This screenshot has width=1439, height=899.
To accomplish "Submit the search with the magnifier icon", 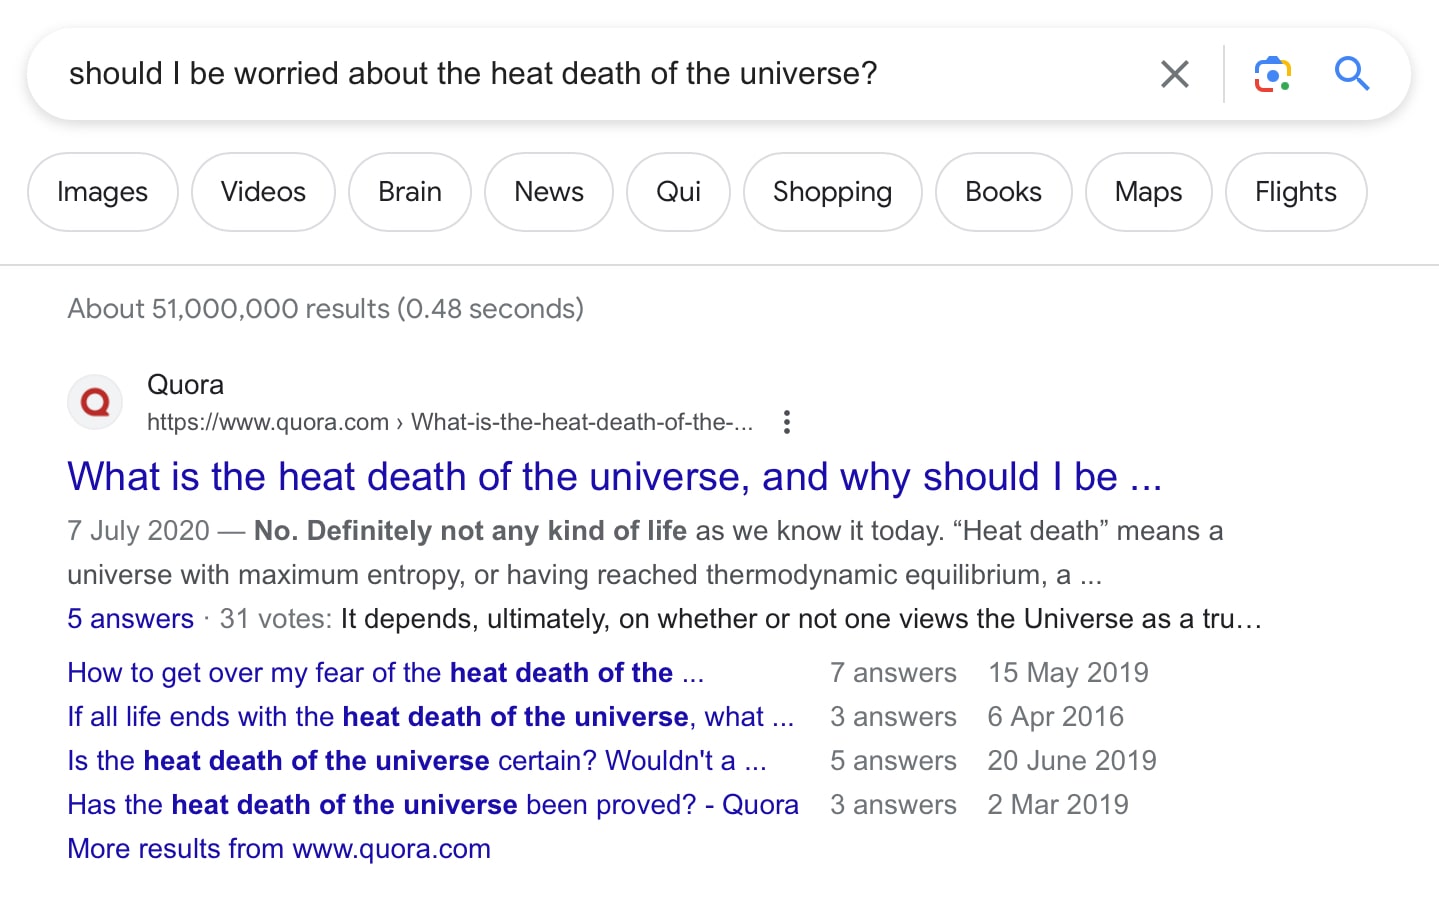I will [1352, 74].
